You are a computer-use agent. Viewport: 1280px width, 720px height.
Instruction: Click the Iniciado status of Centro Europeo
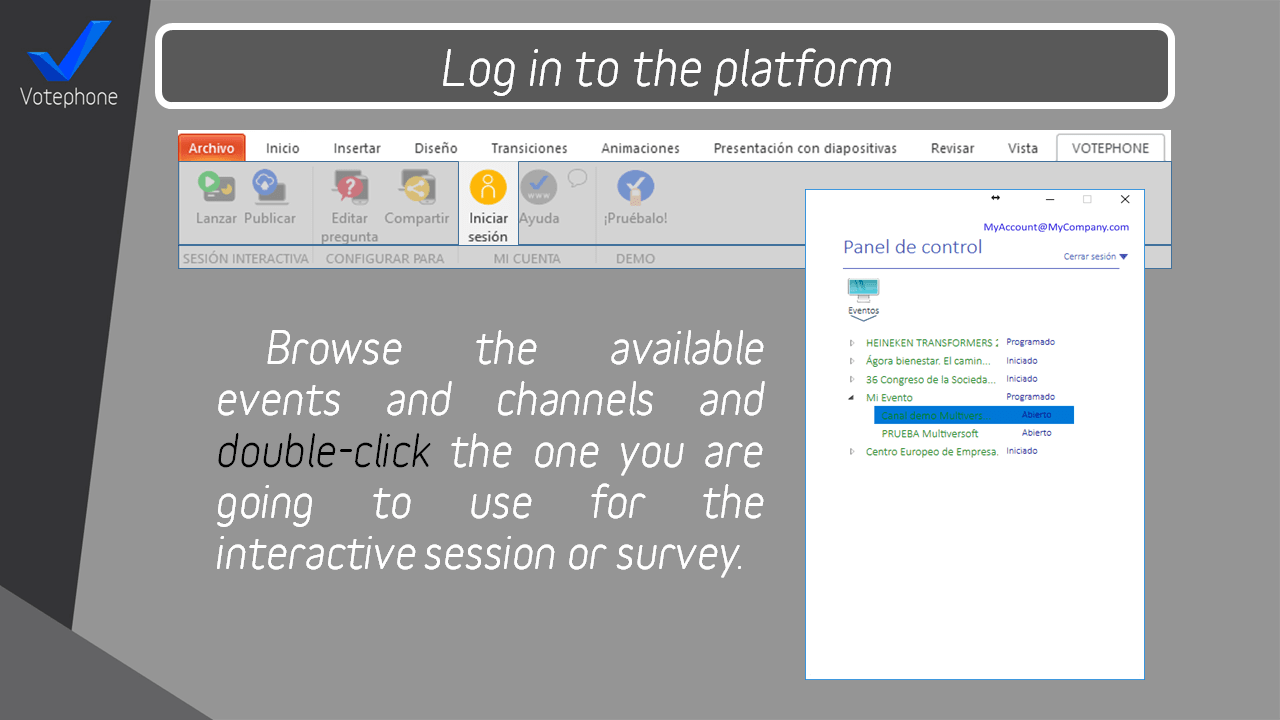tap(1022, 451)
